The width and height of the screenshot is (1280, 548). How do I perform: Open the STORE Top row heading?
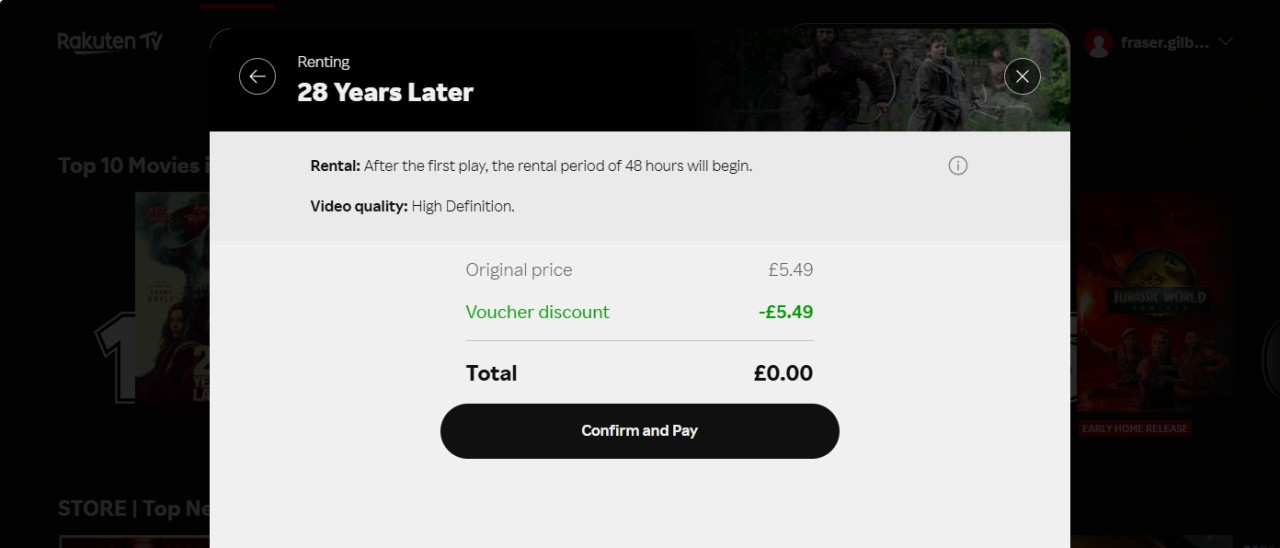coord(132,508)
